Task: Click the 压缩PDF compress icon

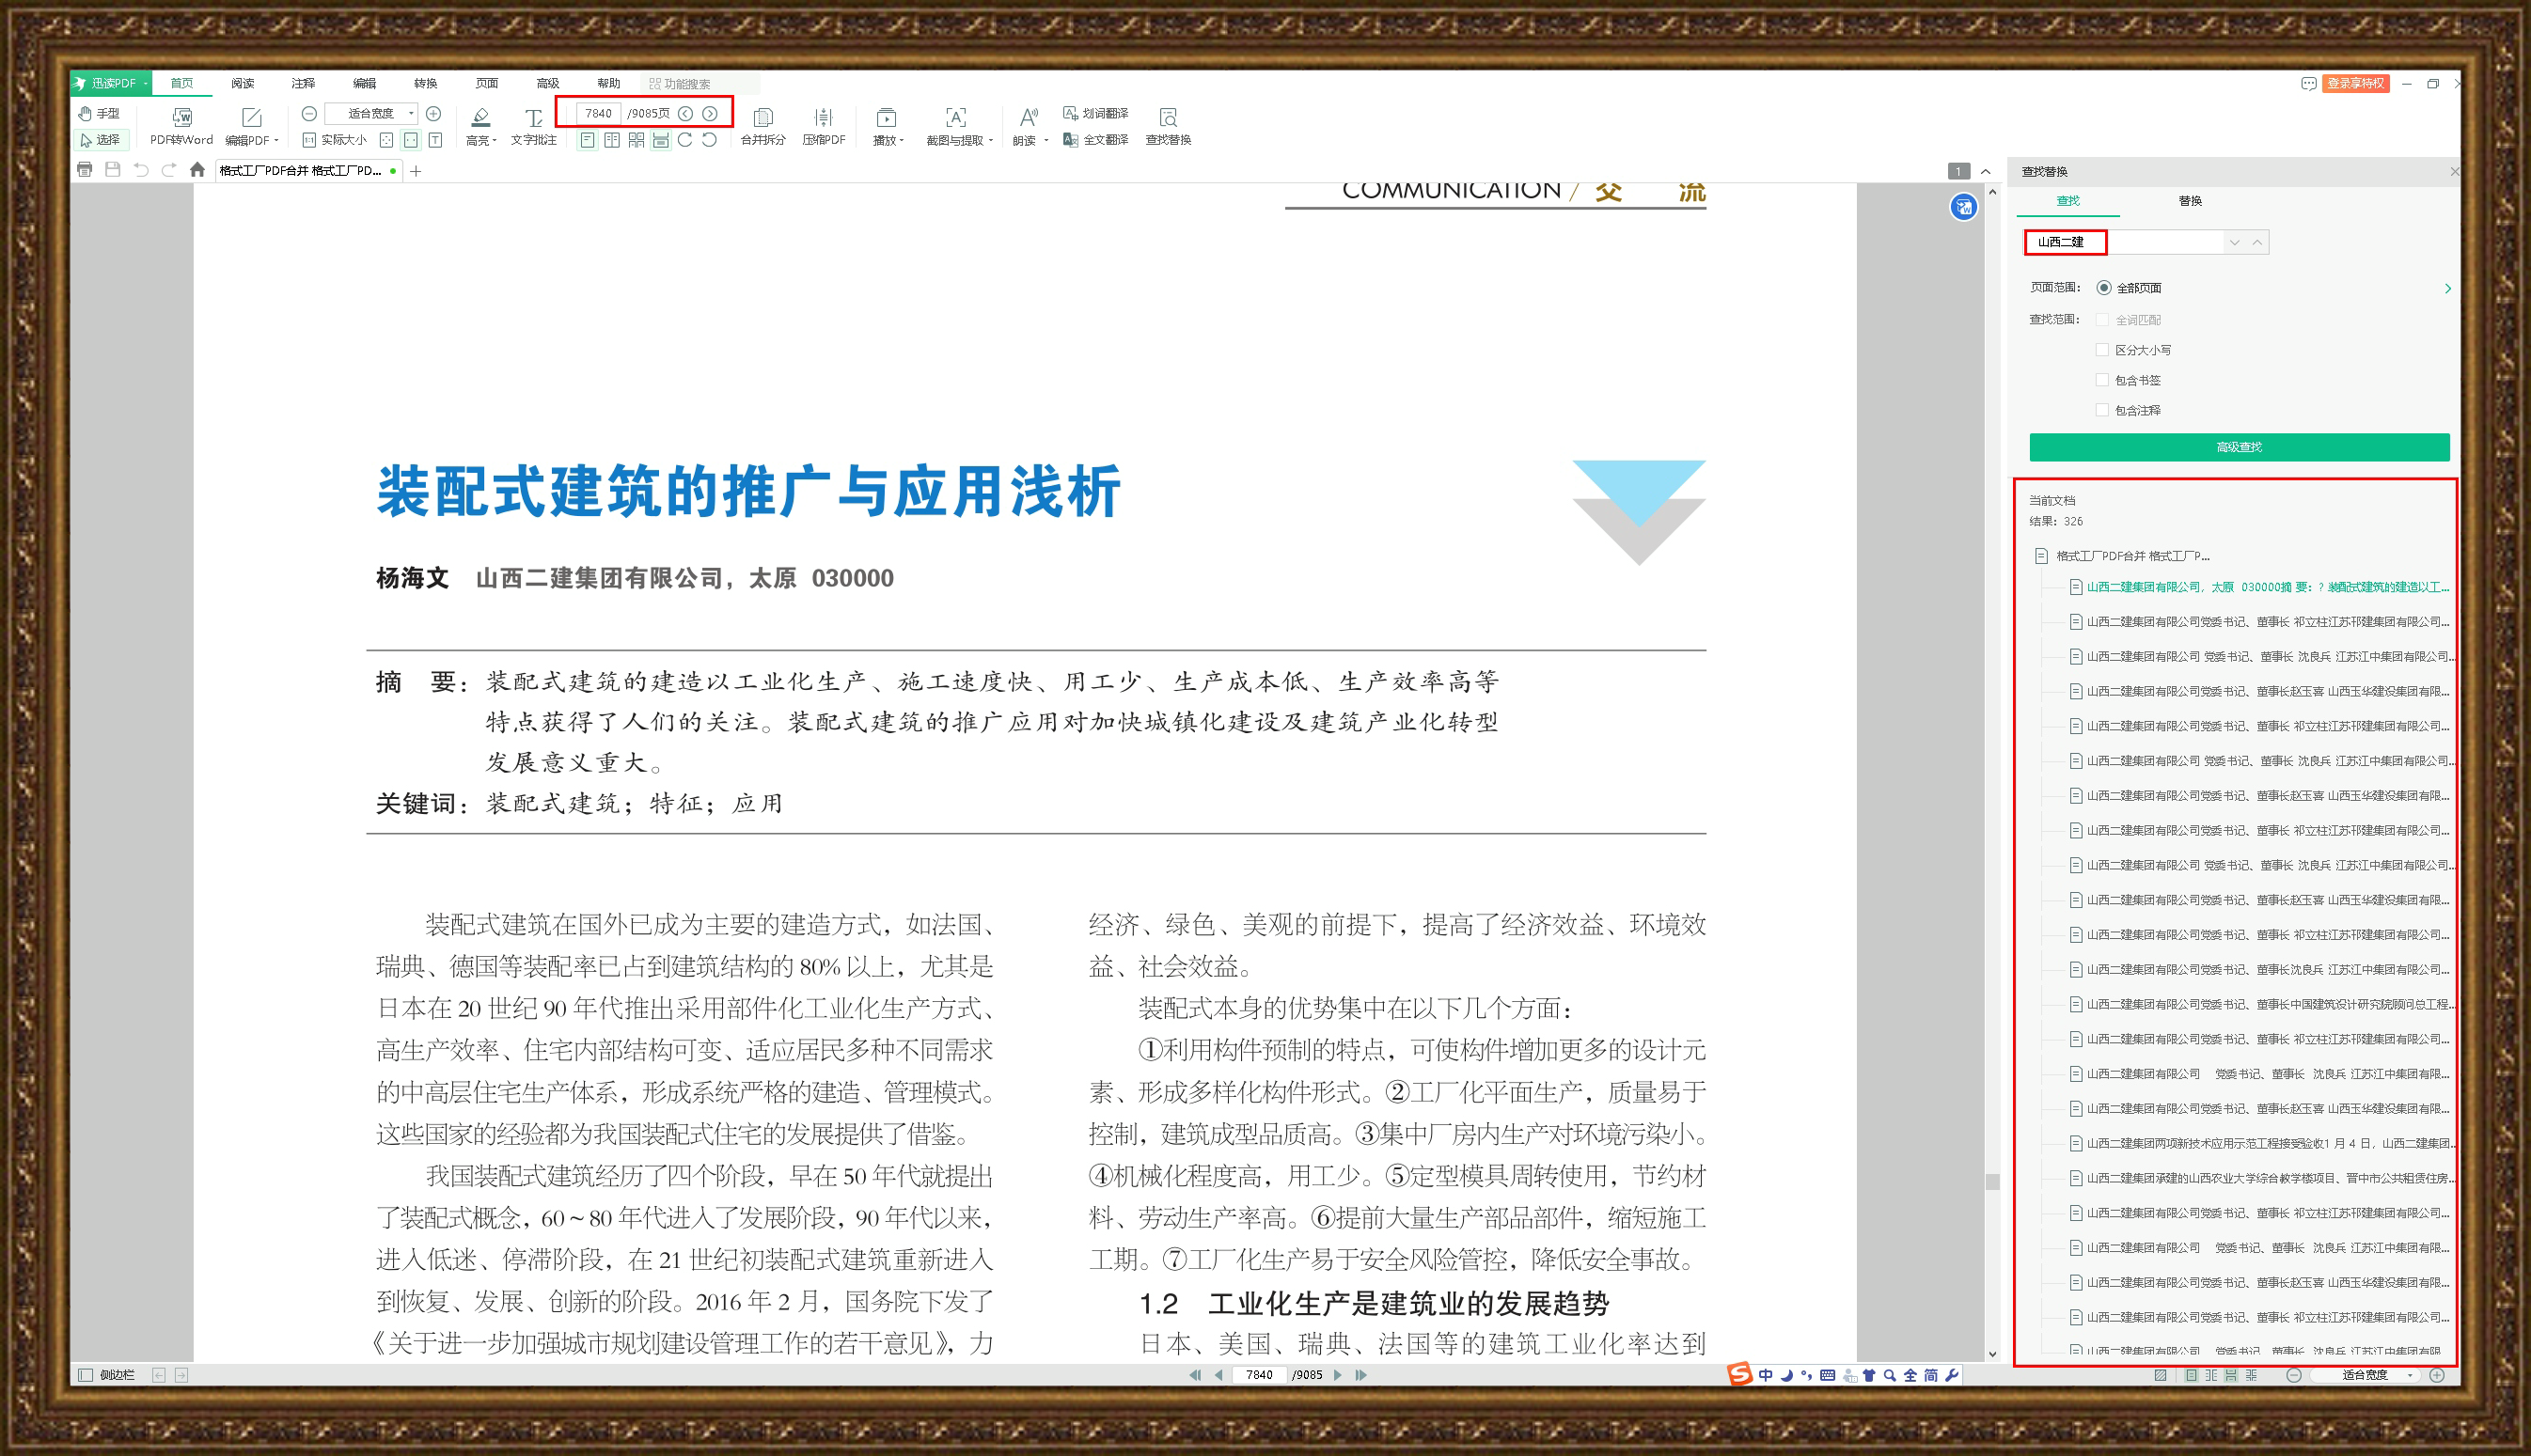Action: click(x=823, y=118)
